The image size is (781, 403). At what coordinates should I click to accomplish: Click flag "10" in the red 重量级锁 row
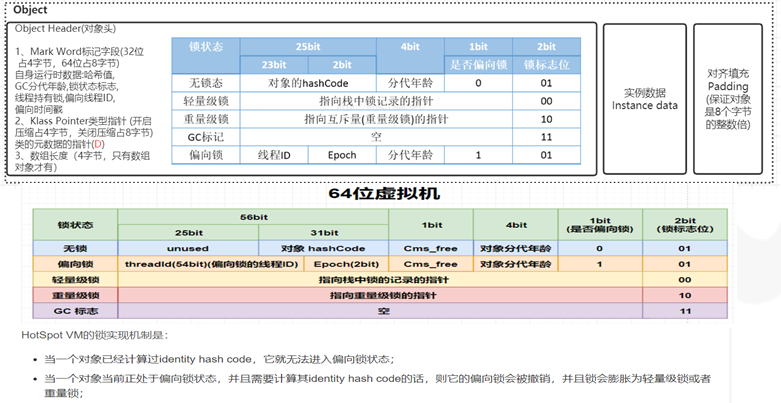[685, 295]
